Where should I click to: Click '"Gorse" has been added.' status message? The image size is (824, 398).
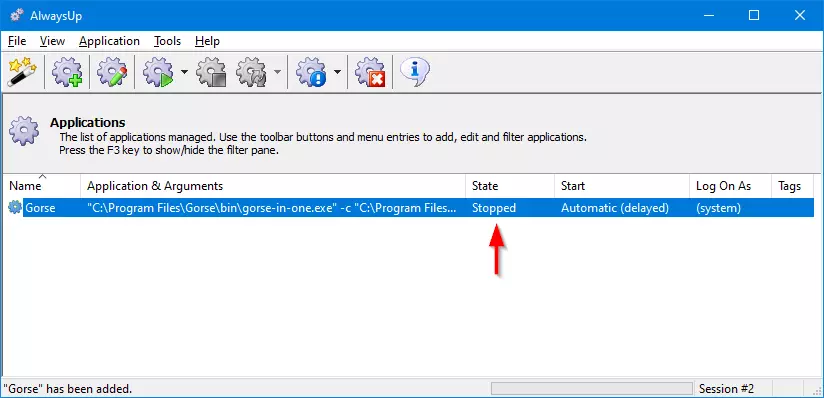[68, 389]
